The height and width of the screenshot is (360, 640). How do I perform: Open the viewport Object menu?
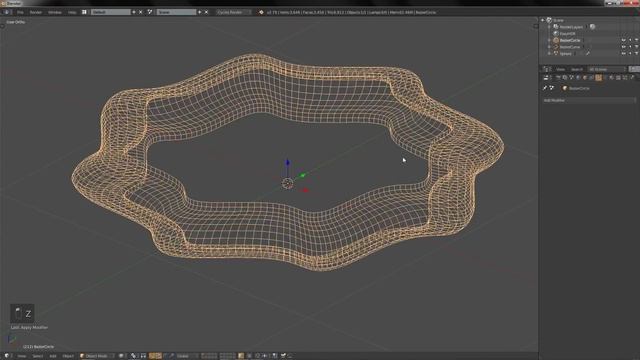coord(68,356)
